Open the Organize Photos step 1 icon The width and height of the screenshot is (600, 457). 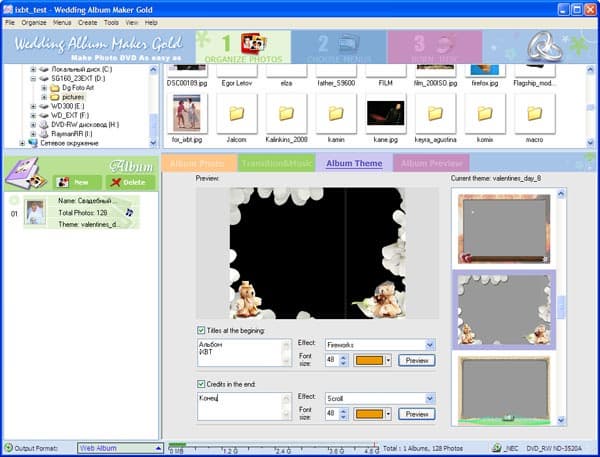click(253, 44)
